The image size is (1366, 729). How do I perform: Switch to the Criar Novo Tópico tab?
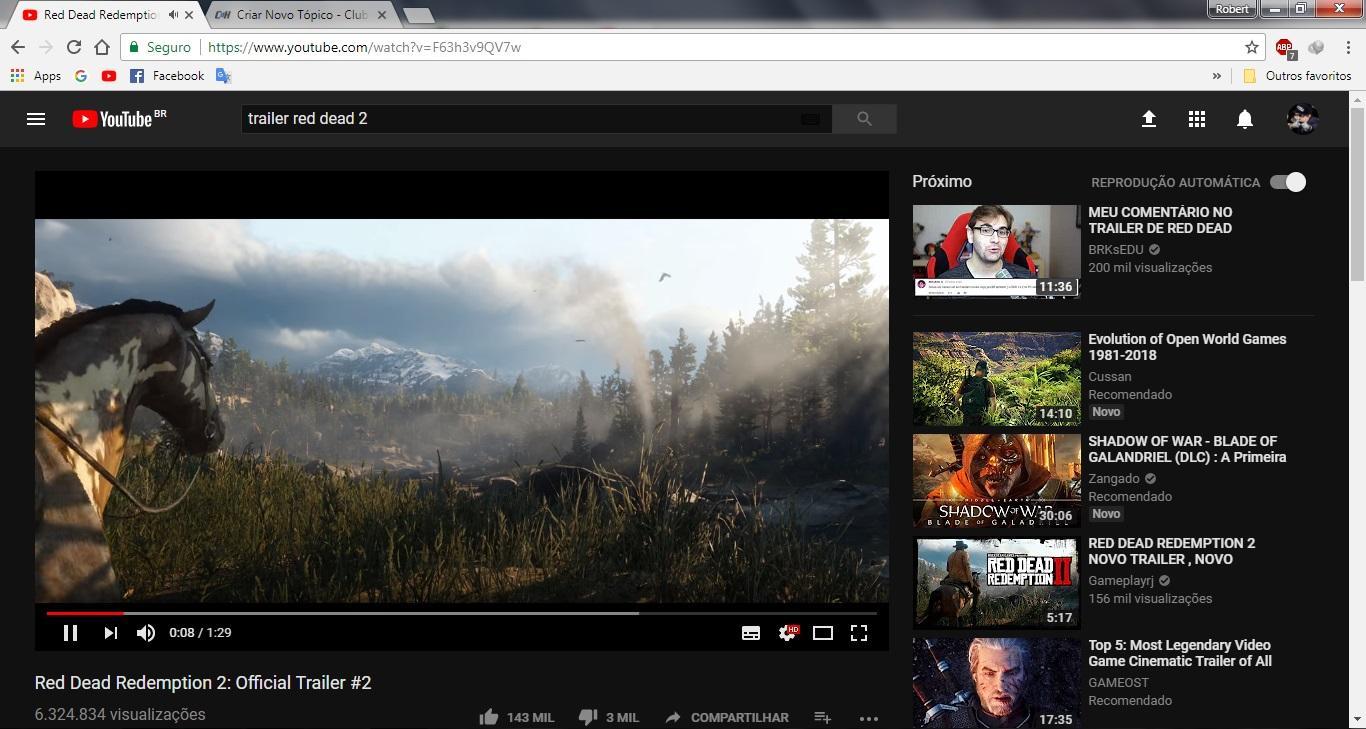pyautogui.click(x=301, y=15)
